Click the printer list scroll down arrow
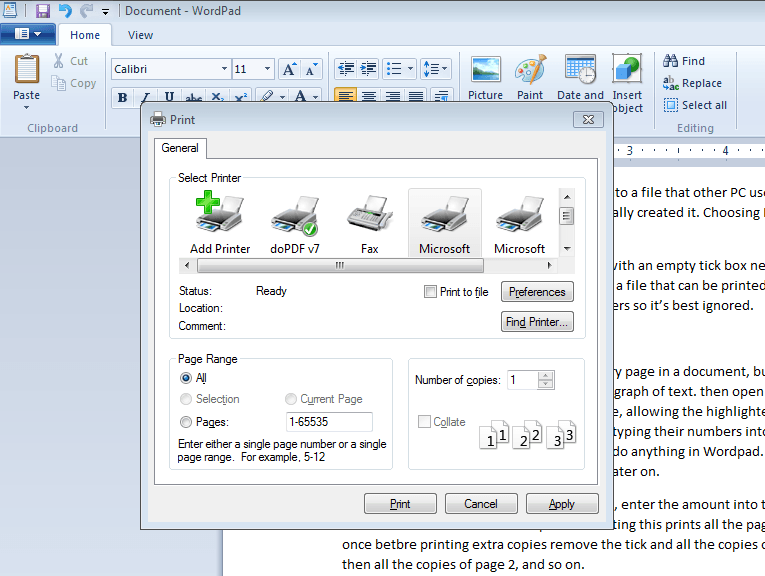The image size is (765, 576). pos(567,249)
